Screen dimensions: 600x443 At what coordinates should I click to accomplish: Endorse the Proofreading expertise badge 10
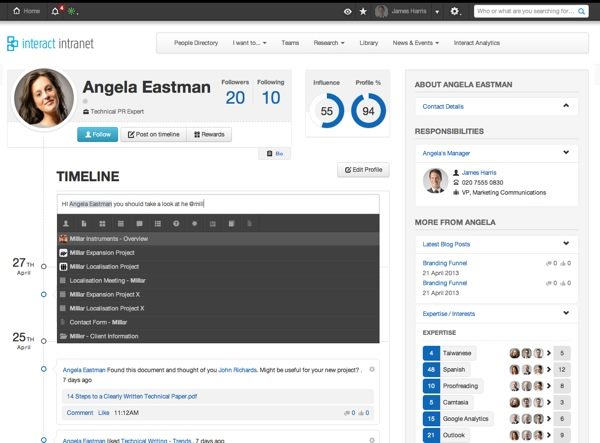[431, 386]
